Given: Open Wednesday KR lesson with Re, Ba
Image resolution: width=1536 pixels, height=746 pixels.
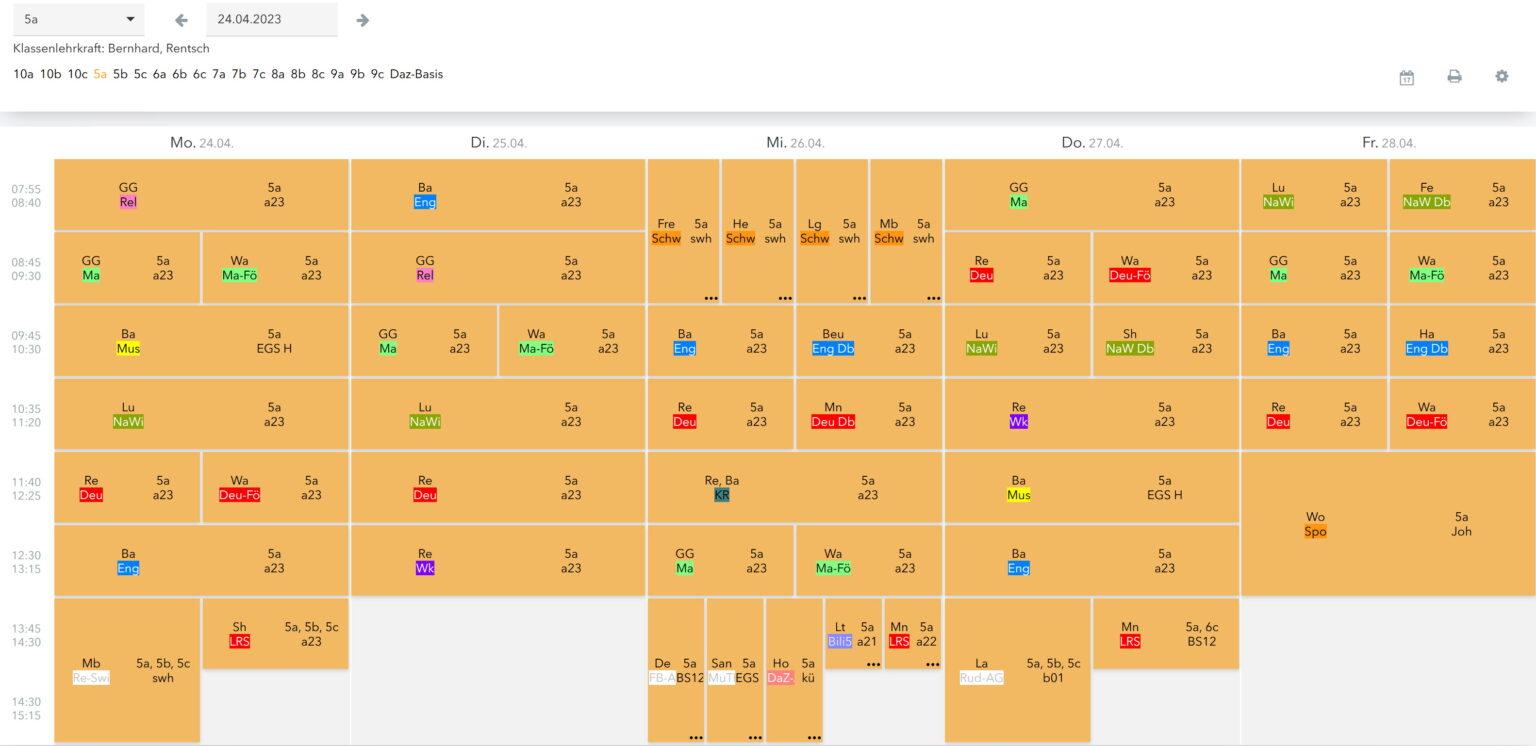Looking at the screenshot, I should (x=795, y=487).
